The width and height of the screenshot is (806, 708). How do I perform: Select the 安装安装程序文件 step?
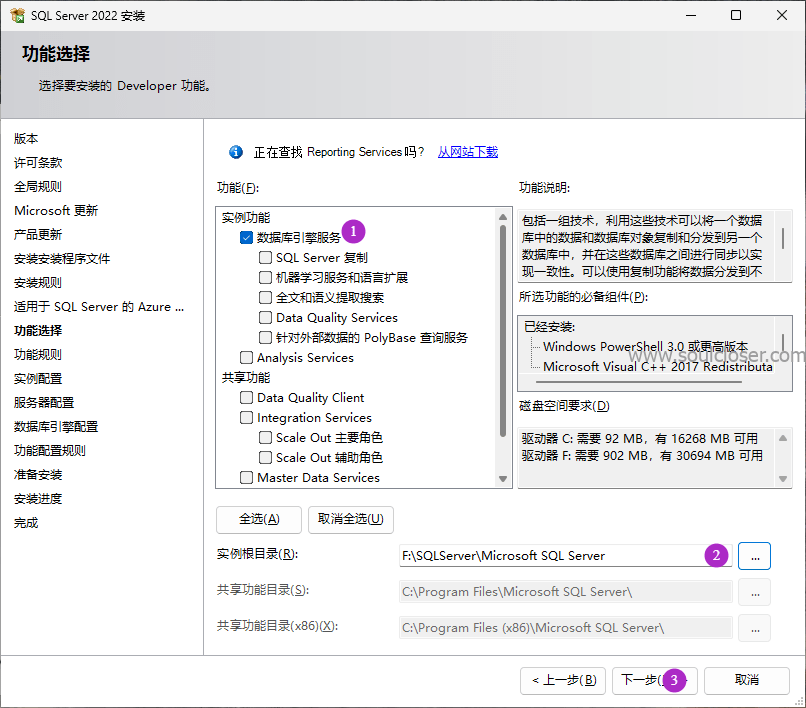pyautogui.click(x=62, y=259)
